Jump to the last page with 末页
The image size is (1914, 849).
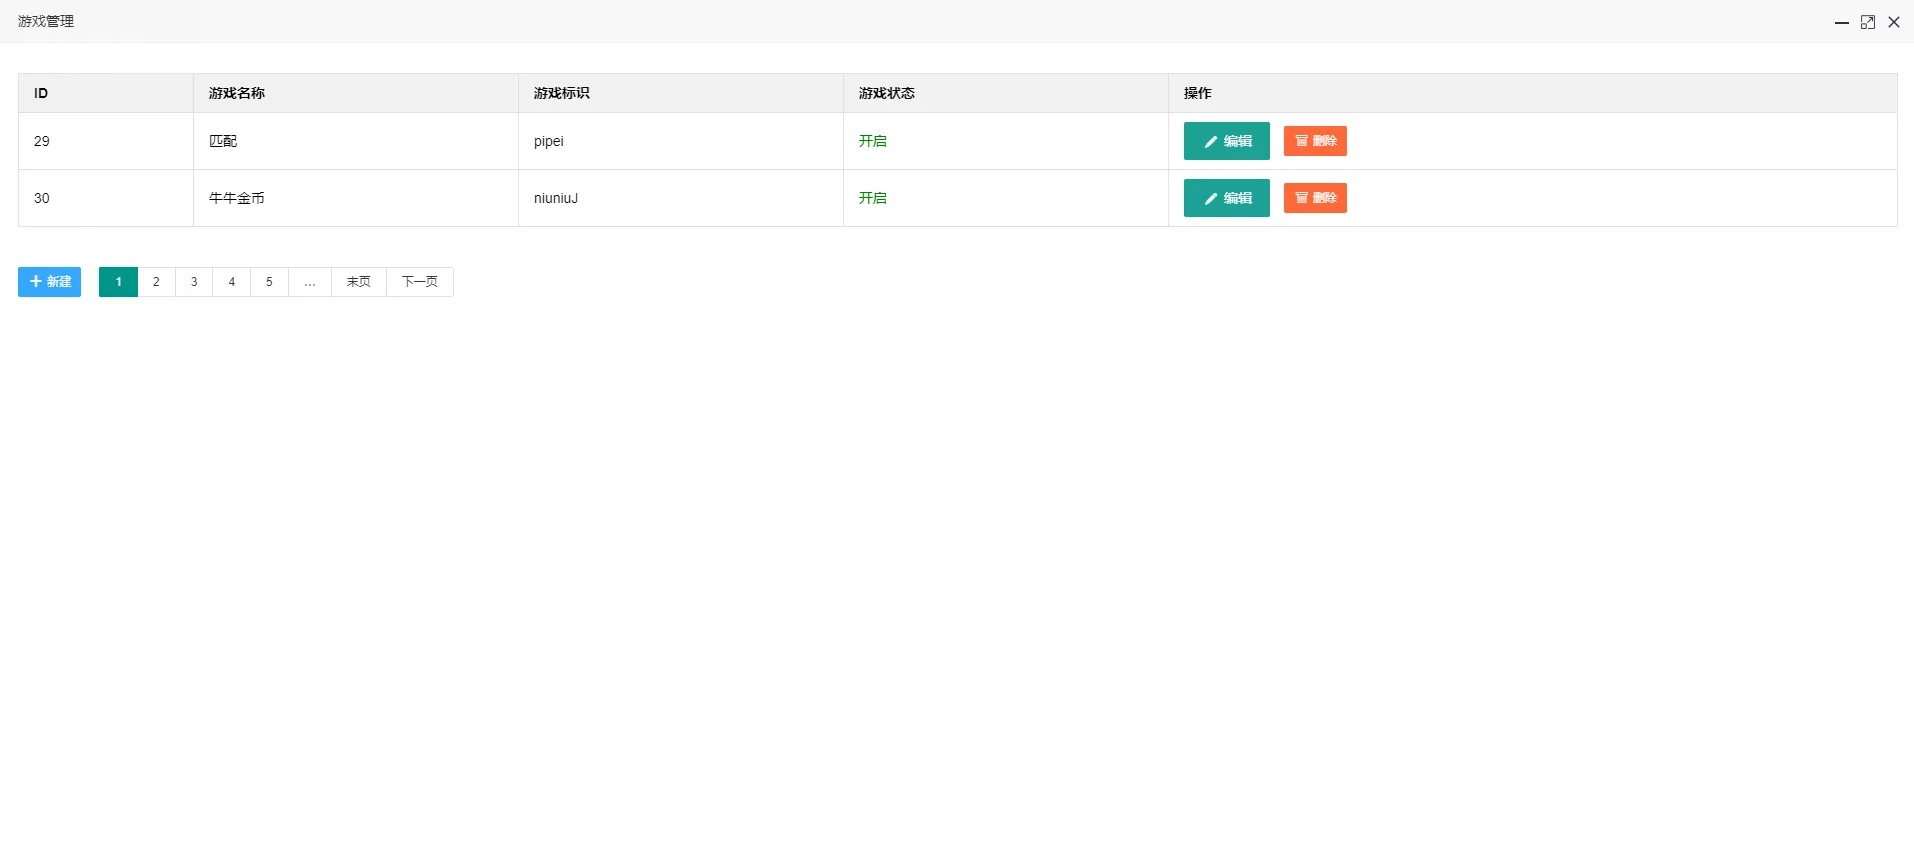coord(358,282)
